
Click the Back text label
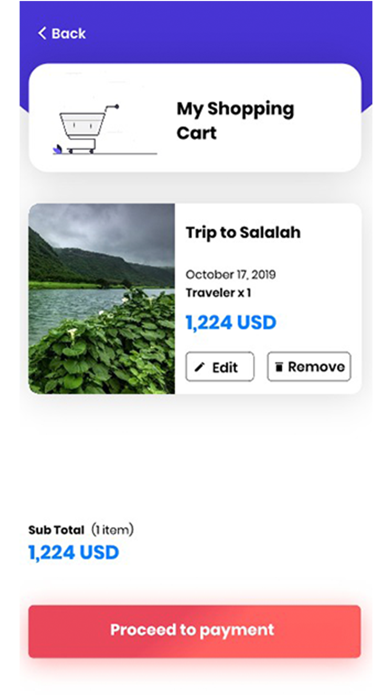[x=69, y=34]
